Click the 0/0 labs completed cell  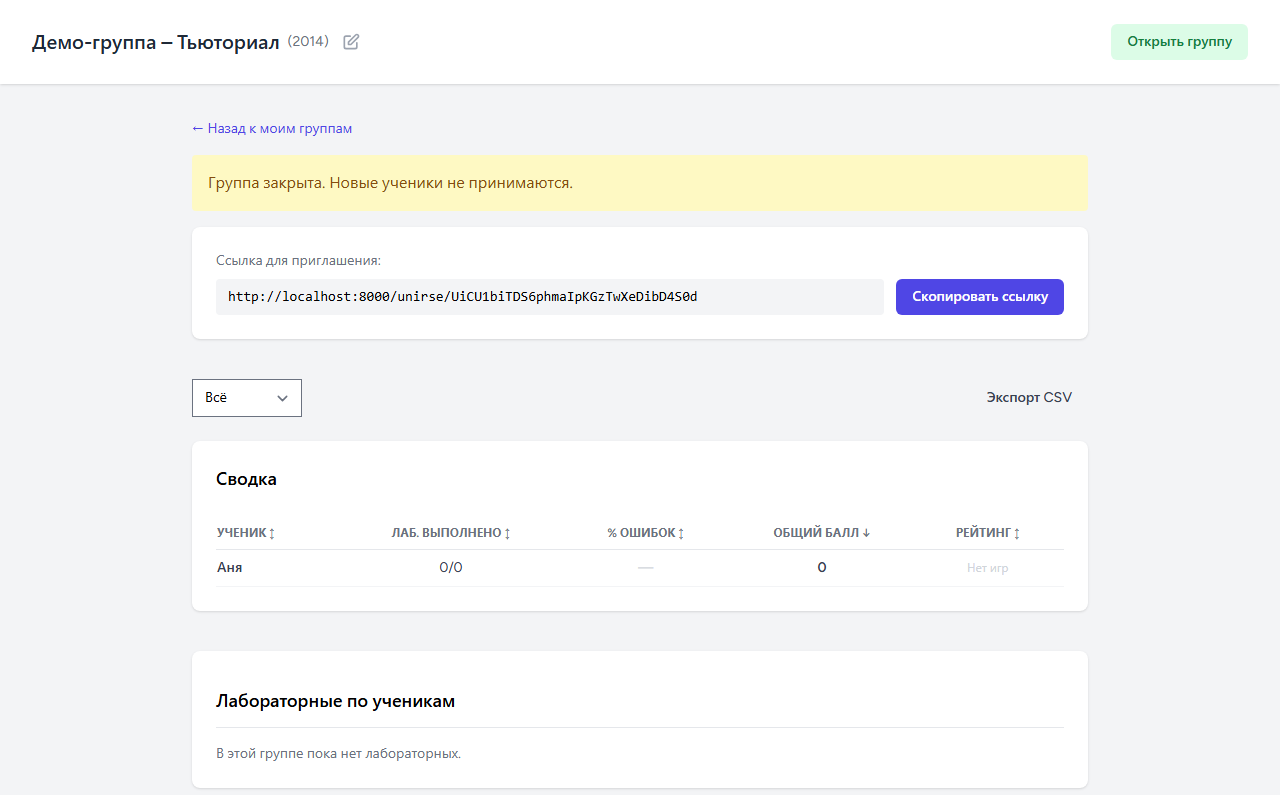(451, 567)
